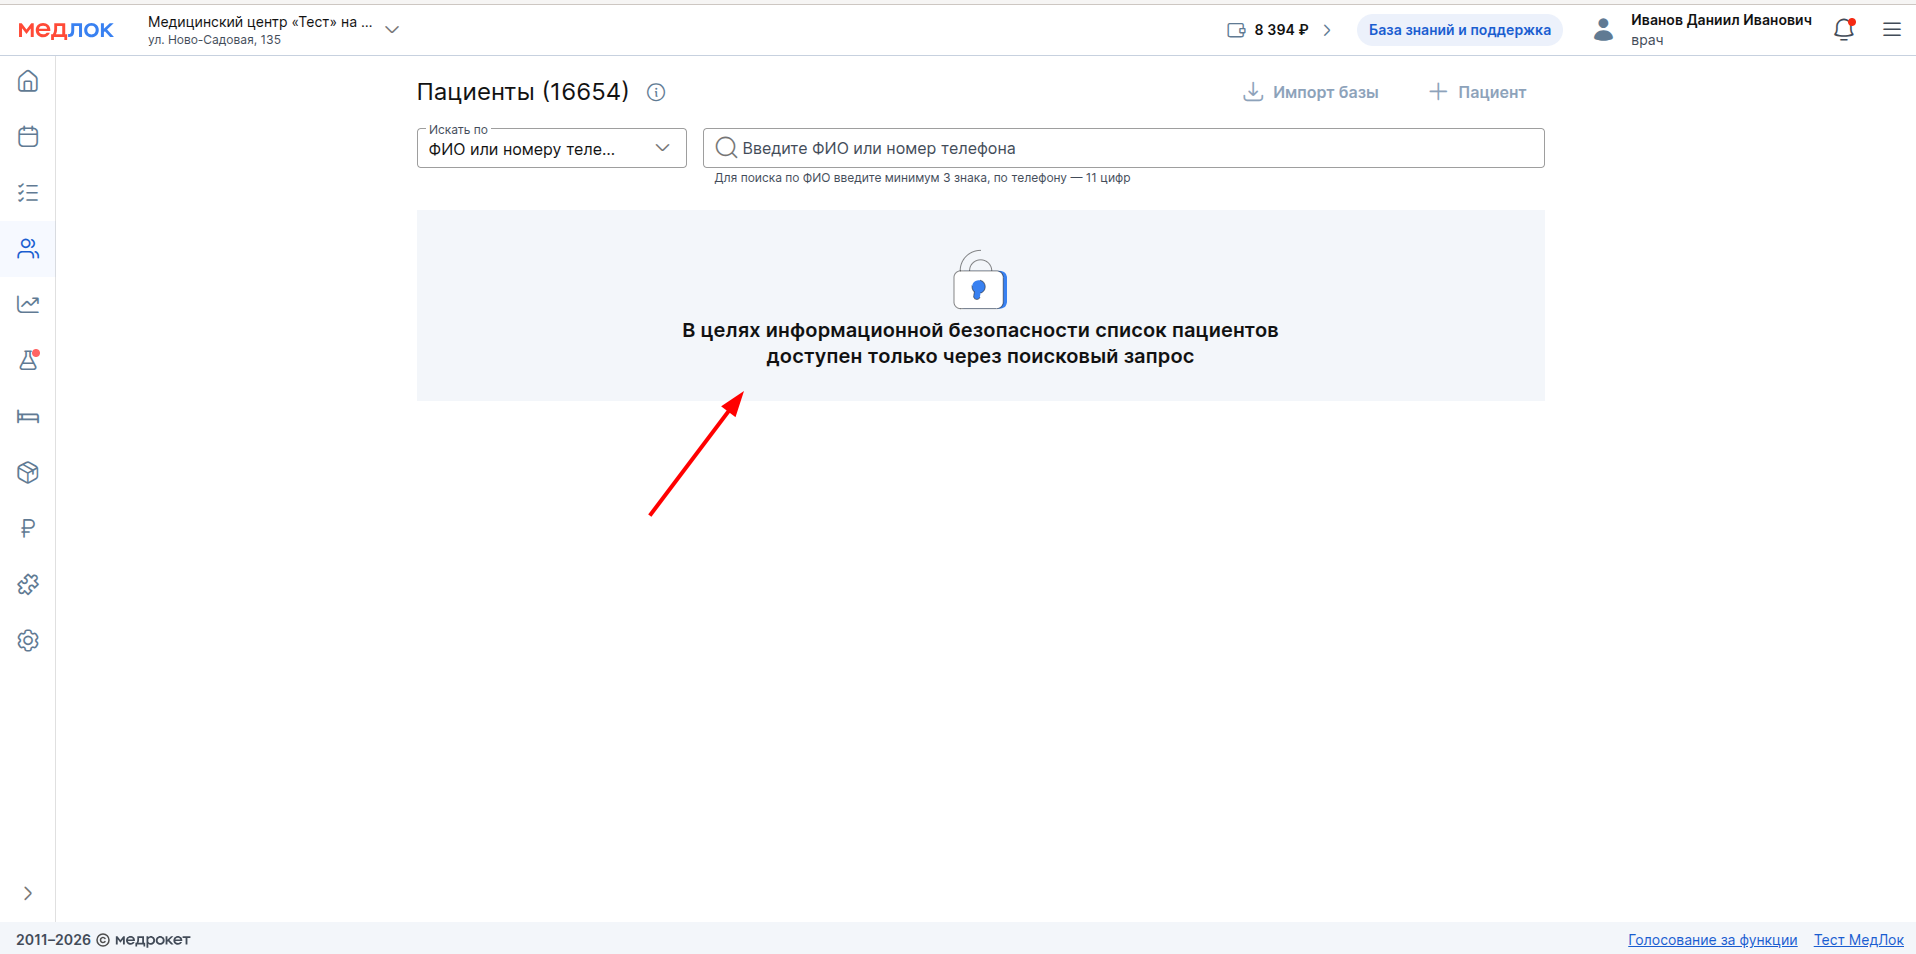This screenshot has width=1916, height=954.
Task: Click info icon next to Пациенты title
Action: [x=656, y=92]
